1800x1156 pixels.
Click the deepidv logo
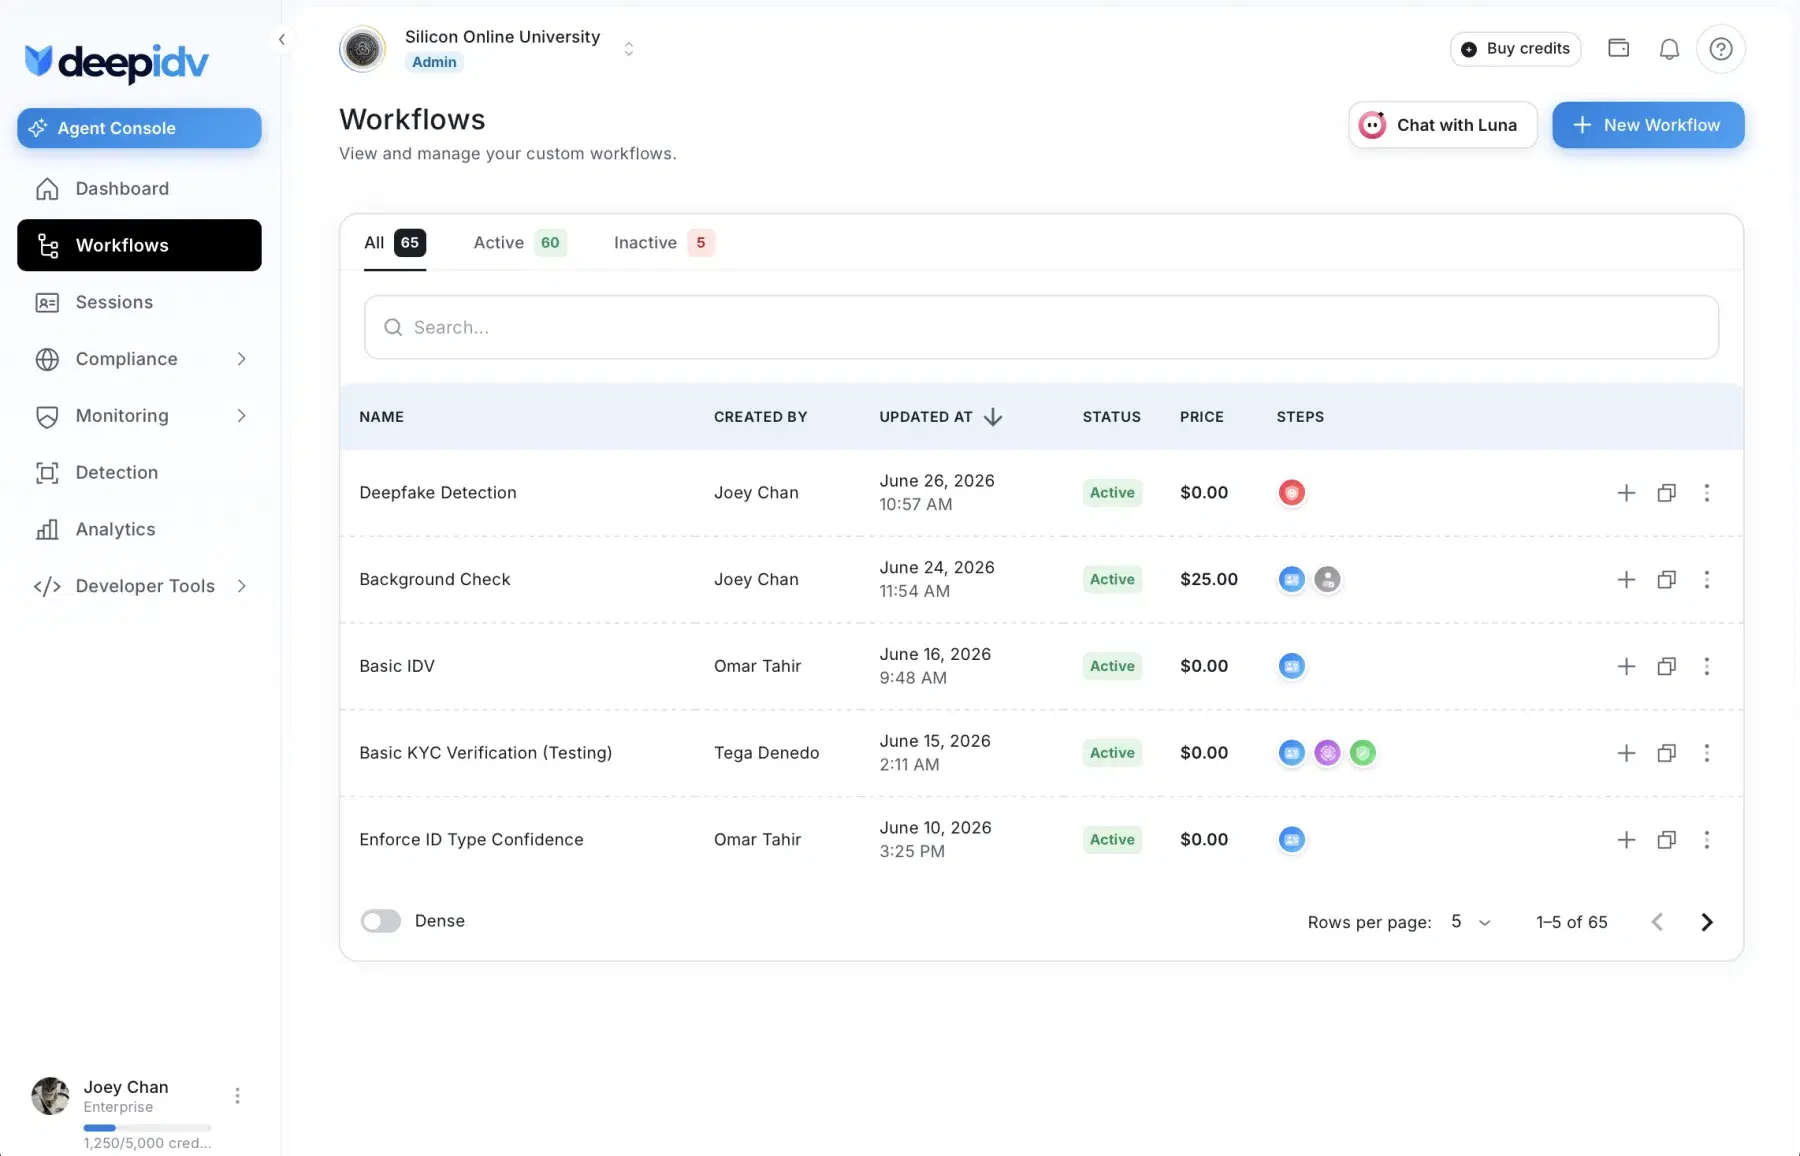coord(117,63)
